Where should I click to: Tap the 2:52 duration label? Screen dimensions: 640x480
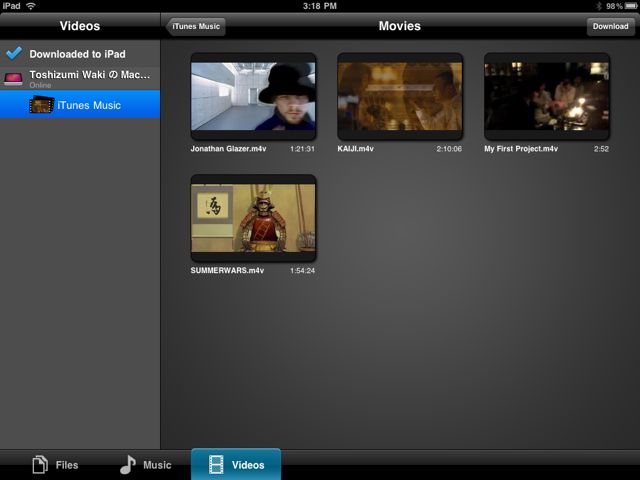click(x=601, y=149)
